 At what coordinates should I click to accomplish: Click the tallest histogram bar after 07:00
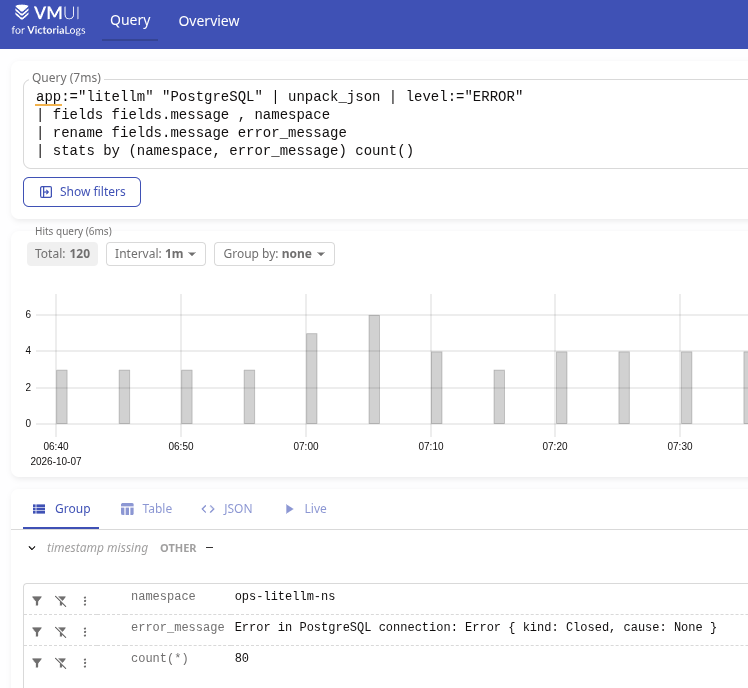point(374,369)
